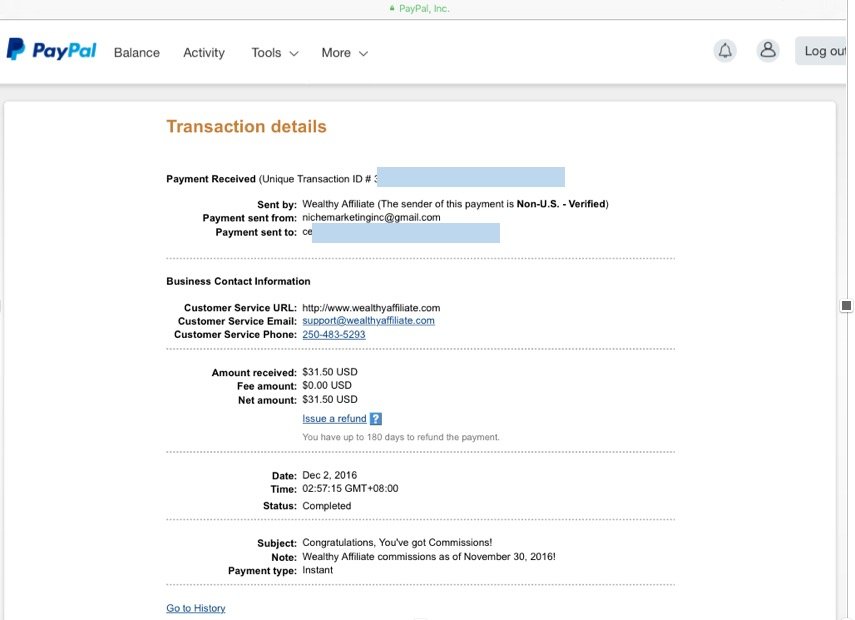The width and height of the screenshot is (855, 620).
Task: Click the PayPal logo
Action: point(51,50)
